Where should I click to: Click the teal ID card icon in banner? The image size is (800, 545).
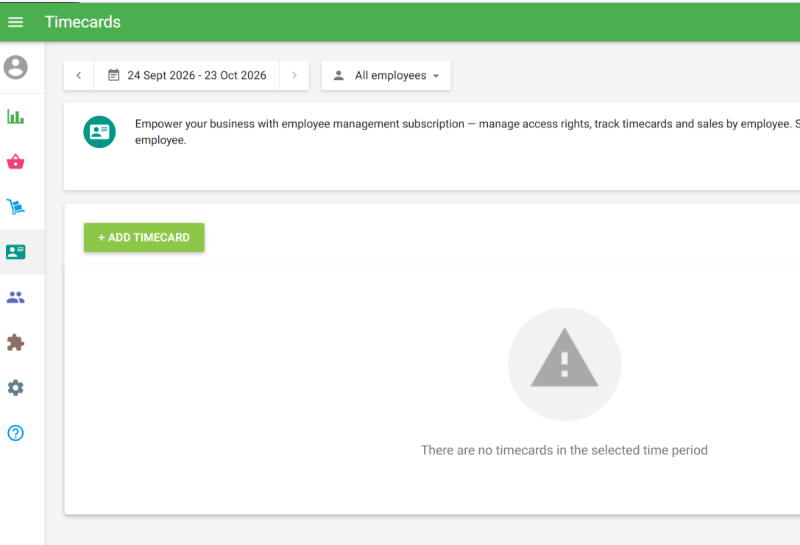(x=99, y=132)
